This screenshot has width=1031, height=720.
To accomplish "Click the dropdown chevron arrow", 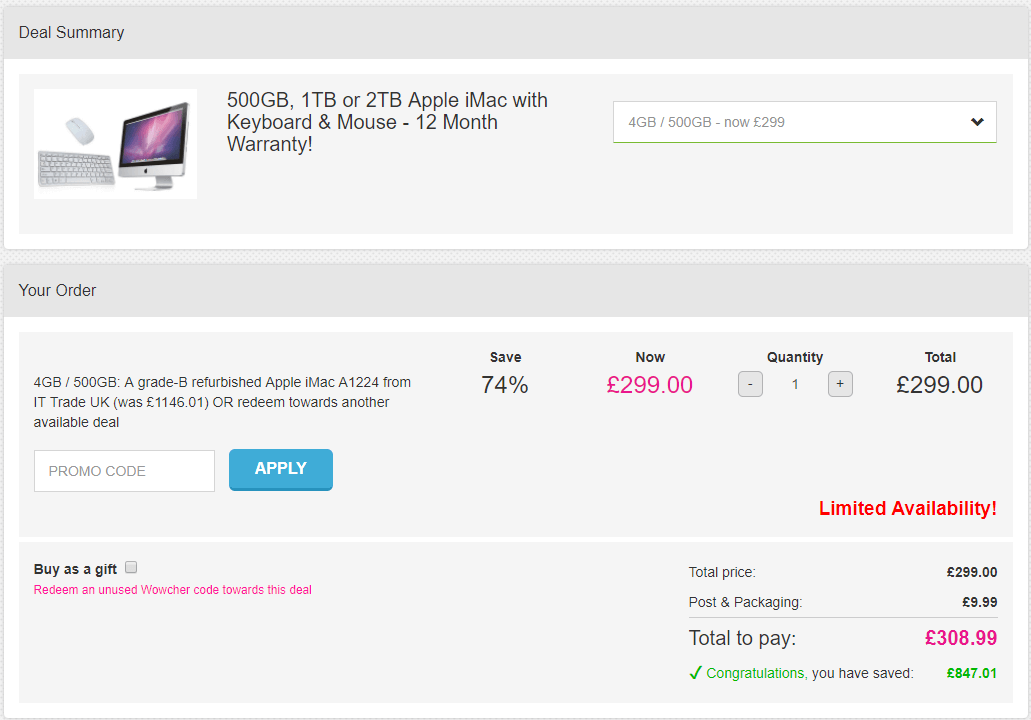I will pos(977,122).
